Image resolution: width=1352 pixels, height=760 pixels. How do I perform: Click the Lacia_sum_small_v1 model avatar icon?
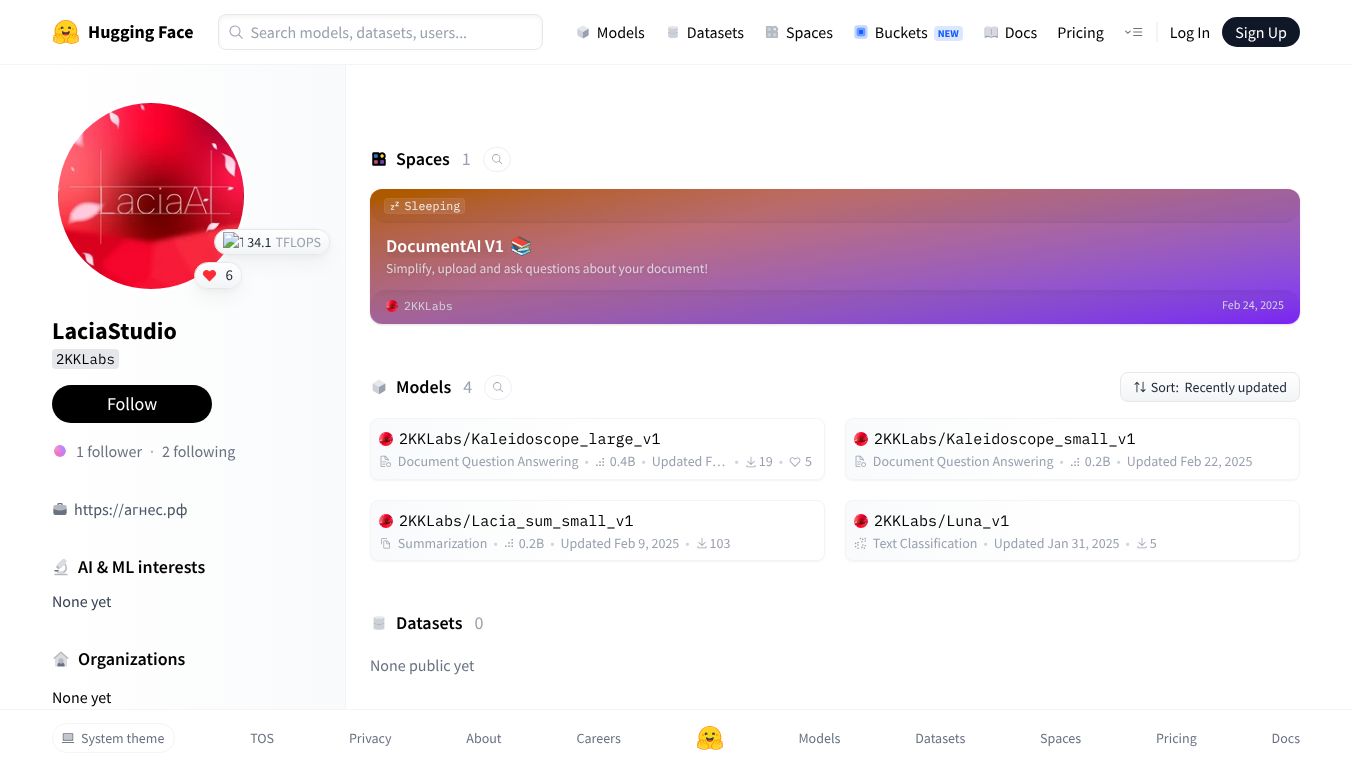(386, 521)
